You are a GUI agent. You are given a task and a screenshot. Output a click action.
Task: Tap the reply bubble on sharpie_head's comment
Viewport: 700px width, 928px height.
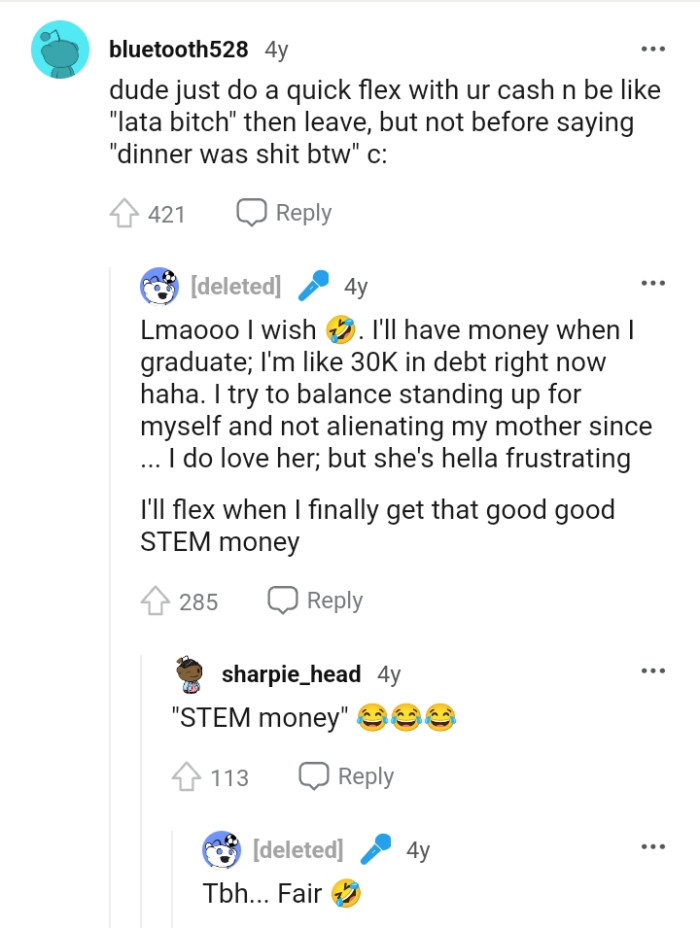click(313, 776)
